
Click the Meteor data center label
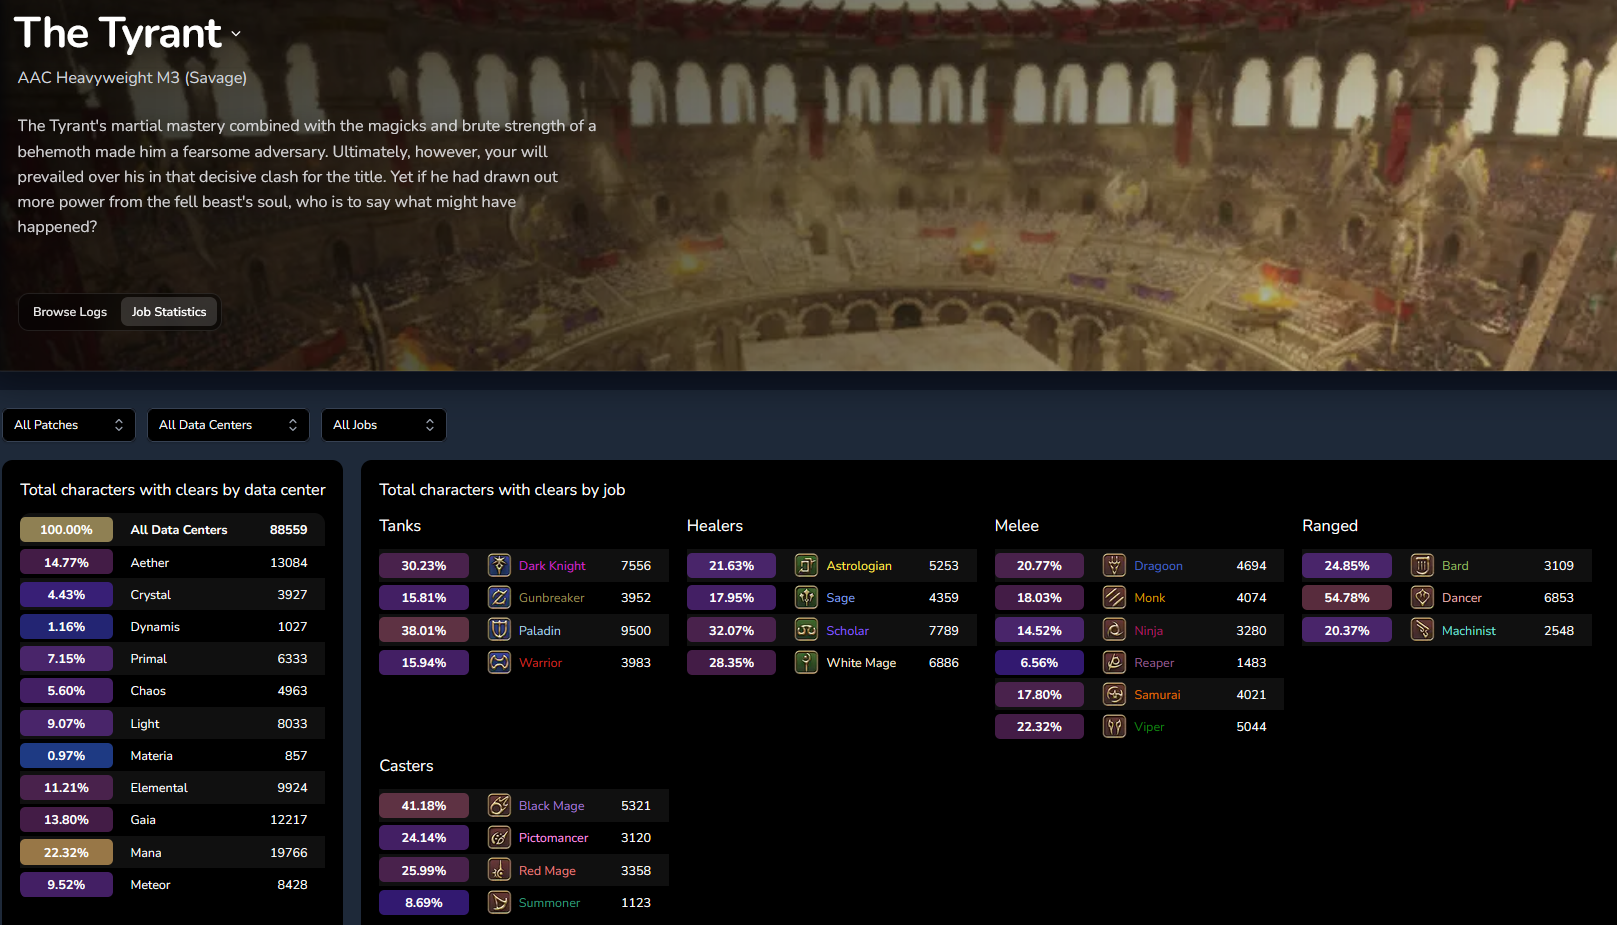click(x=151, y=885)
